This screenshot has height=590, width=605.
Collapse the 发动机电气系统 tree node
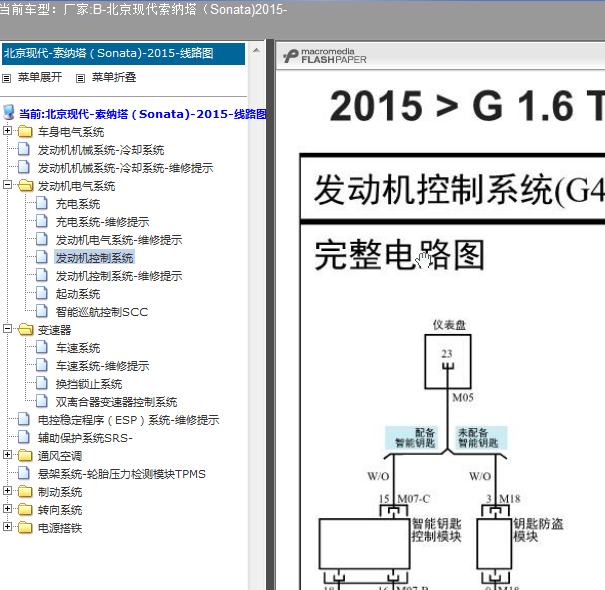click(x=7, y=184)
